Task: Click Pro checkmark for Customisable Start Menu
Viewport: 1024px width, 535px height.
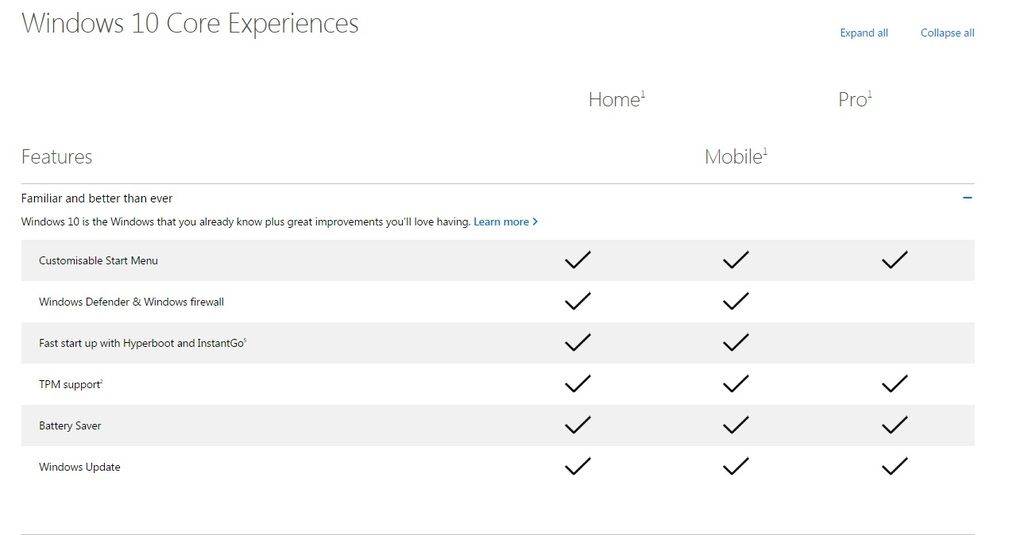Action: point(894,259)
